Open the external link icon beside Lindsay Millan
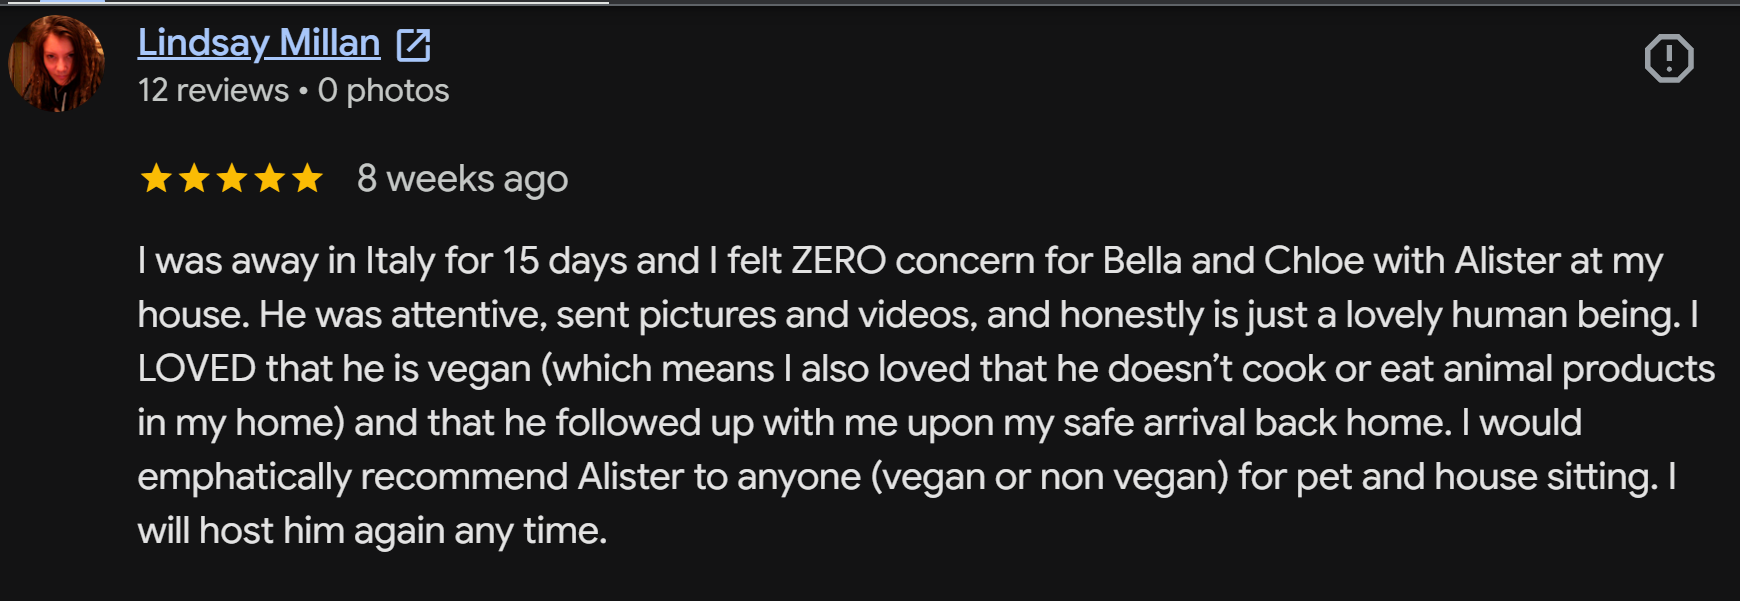Viewport: 1740px width, 601px height. (x=413, y=45)
